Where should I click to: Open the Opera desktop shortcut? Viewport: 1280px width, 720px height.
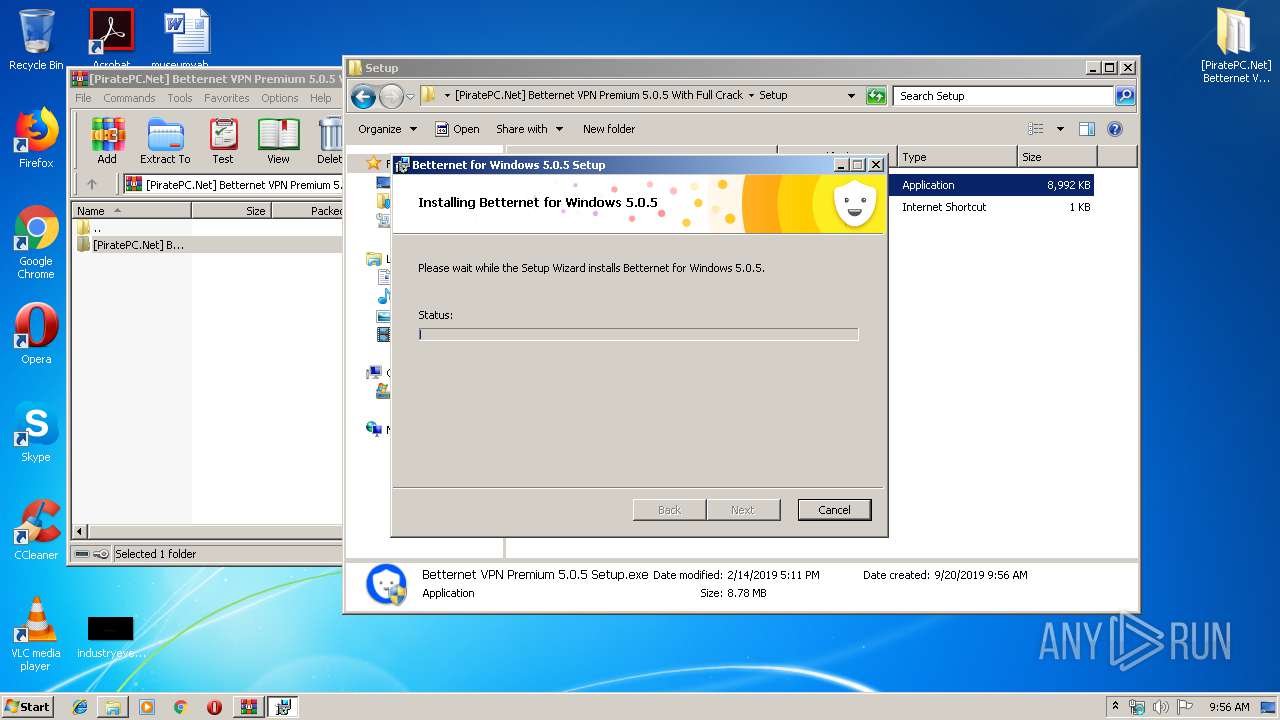36,334
